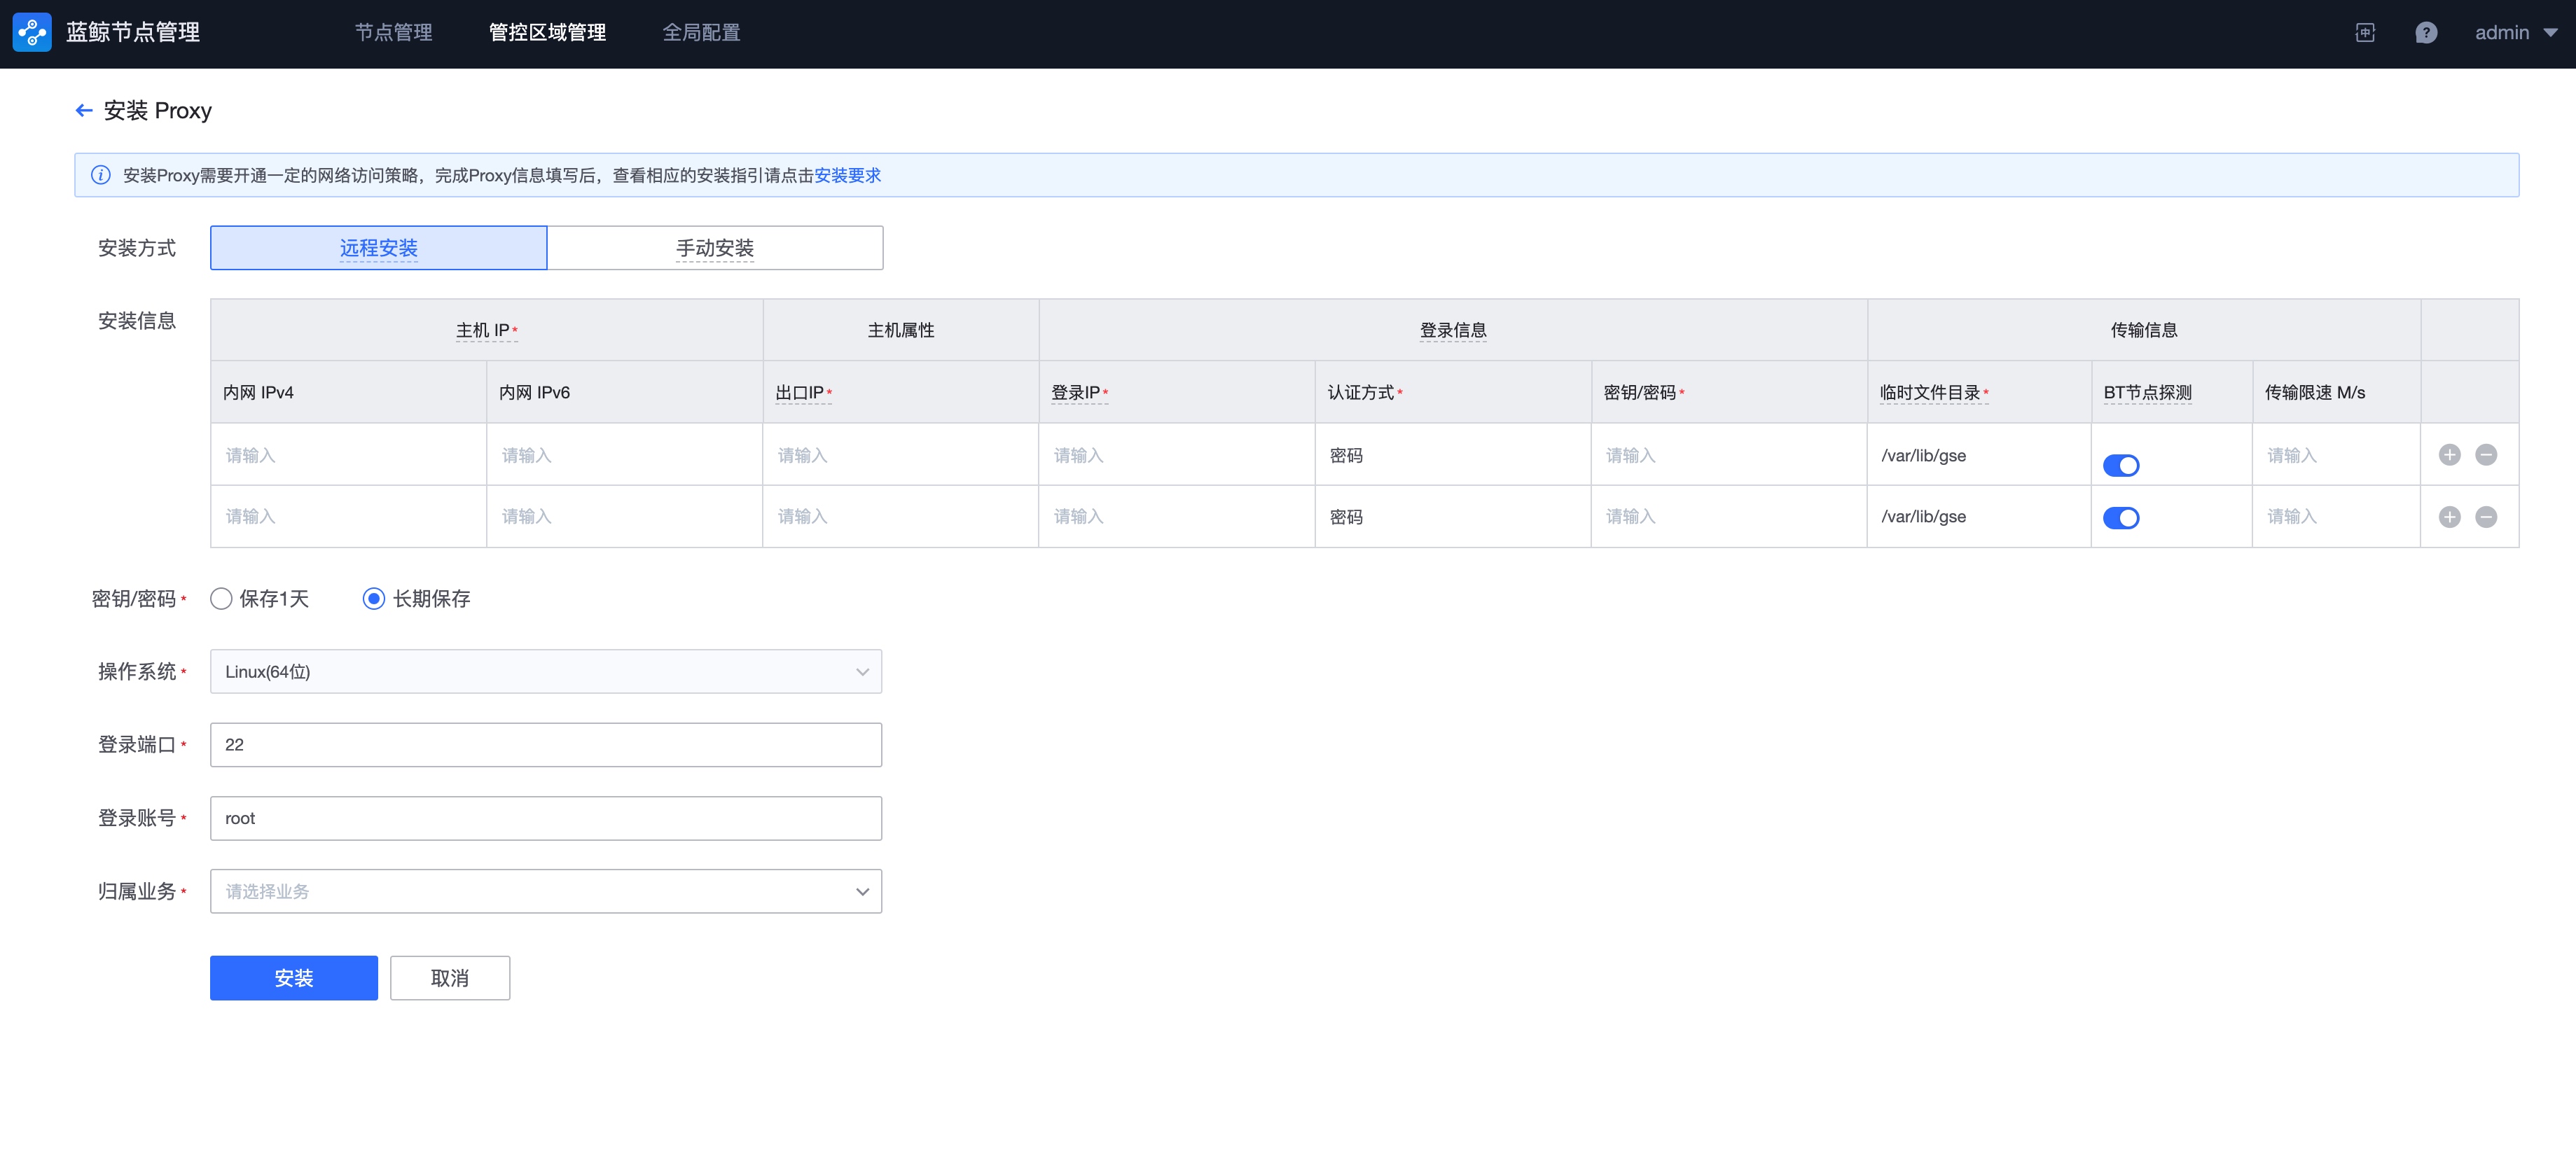Click the 安装 button to proceed
Image resolution: width=2576 pixels, height=1158 pixels.
click(294, 977)
